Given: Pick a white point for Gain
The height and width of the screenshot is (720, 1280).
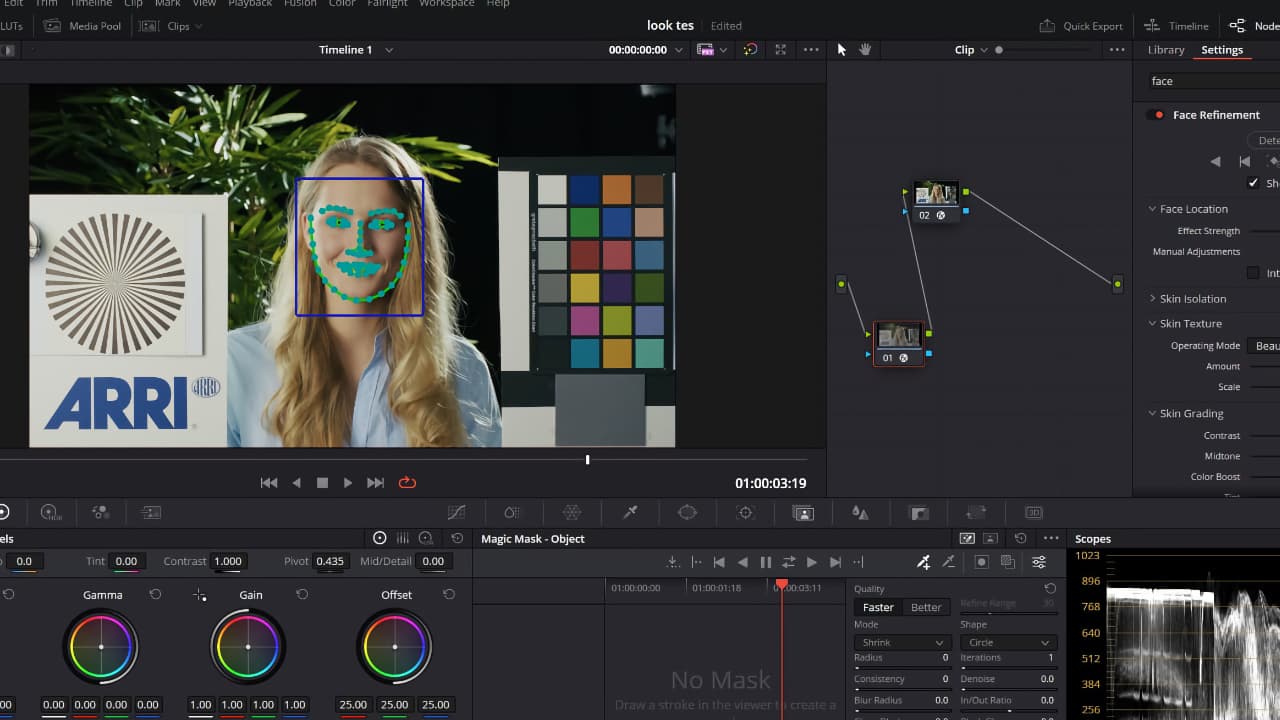Looking at the screenshot, I should tap(200, 595).
